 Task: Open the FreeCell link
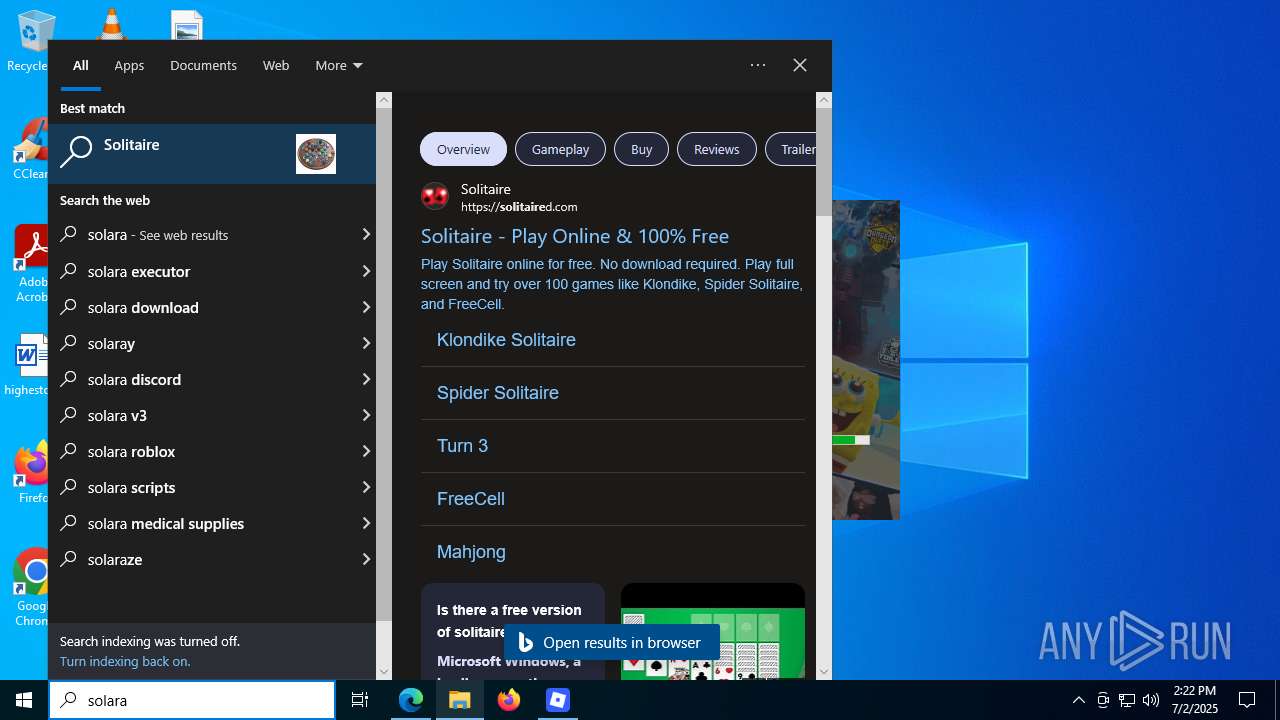(x=471, y=499)
